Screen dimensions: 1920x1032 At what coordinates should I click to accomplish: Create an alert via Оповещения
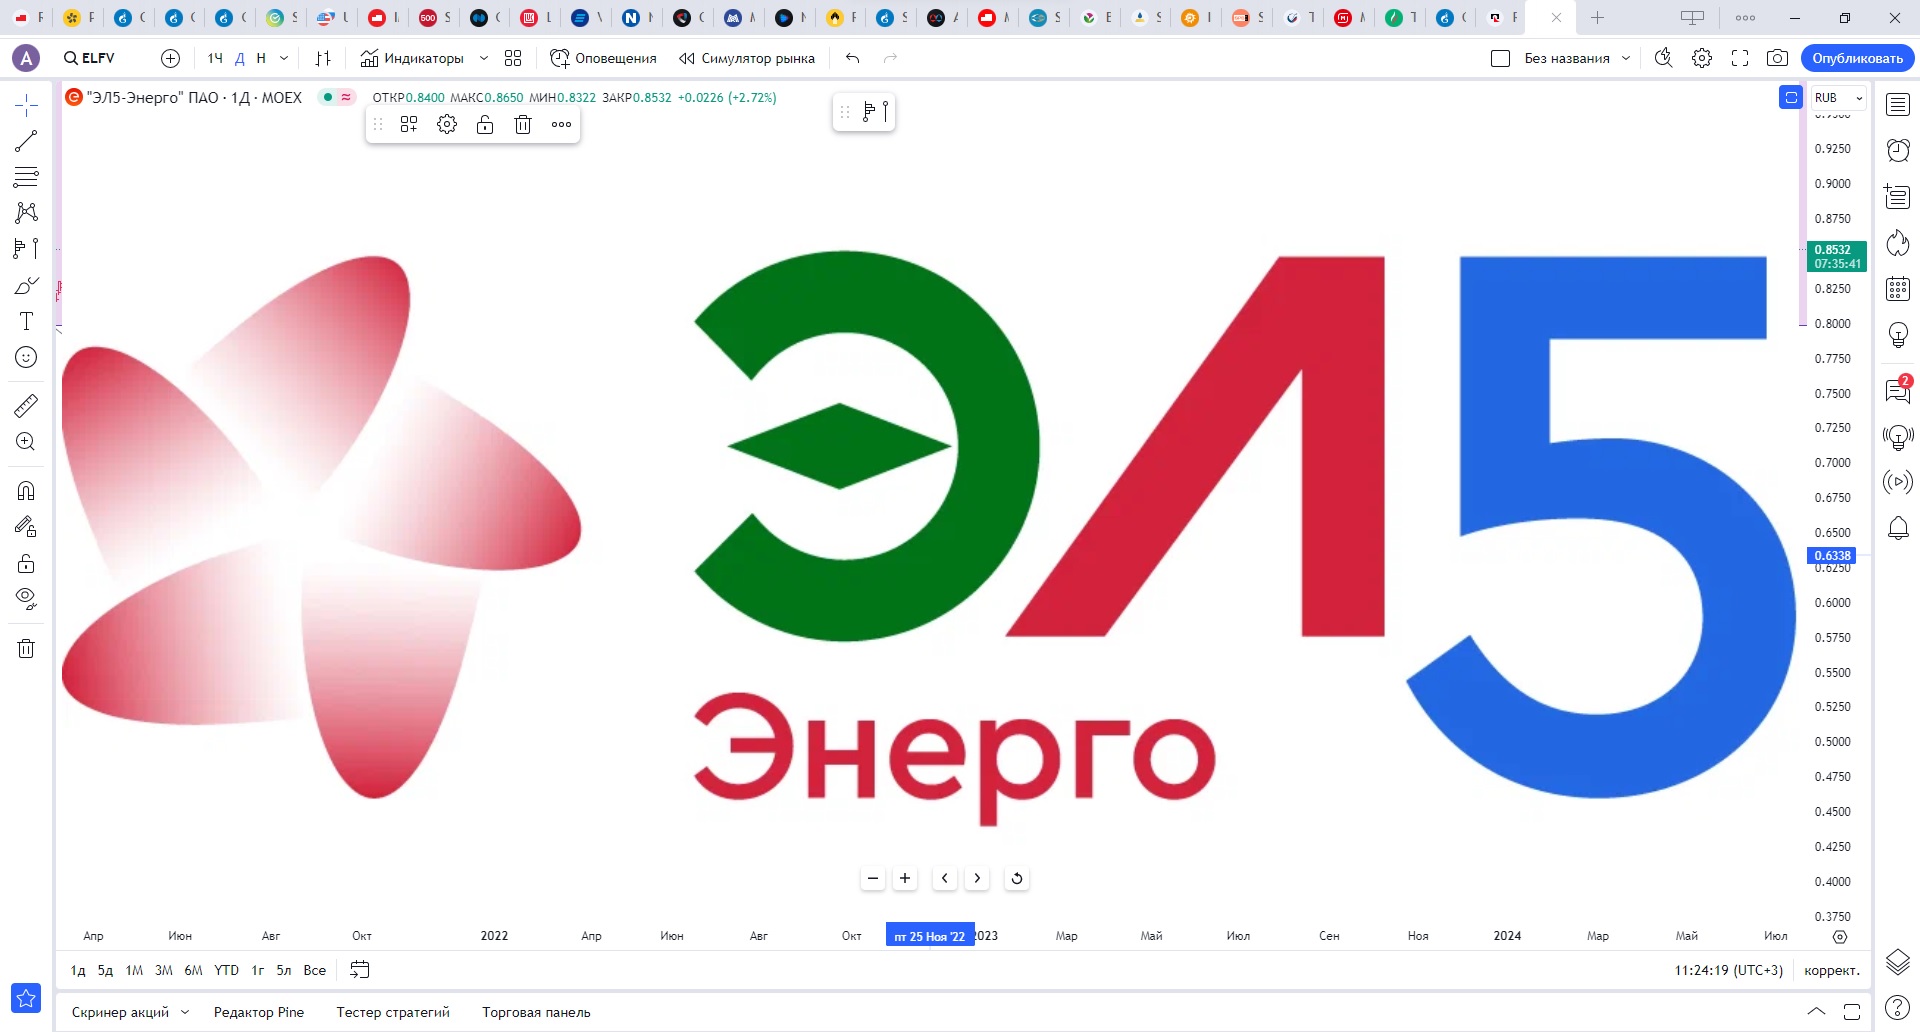(x=603, y=58)
